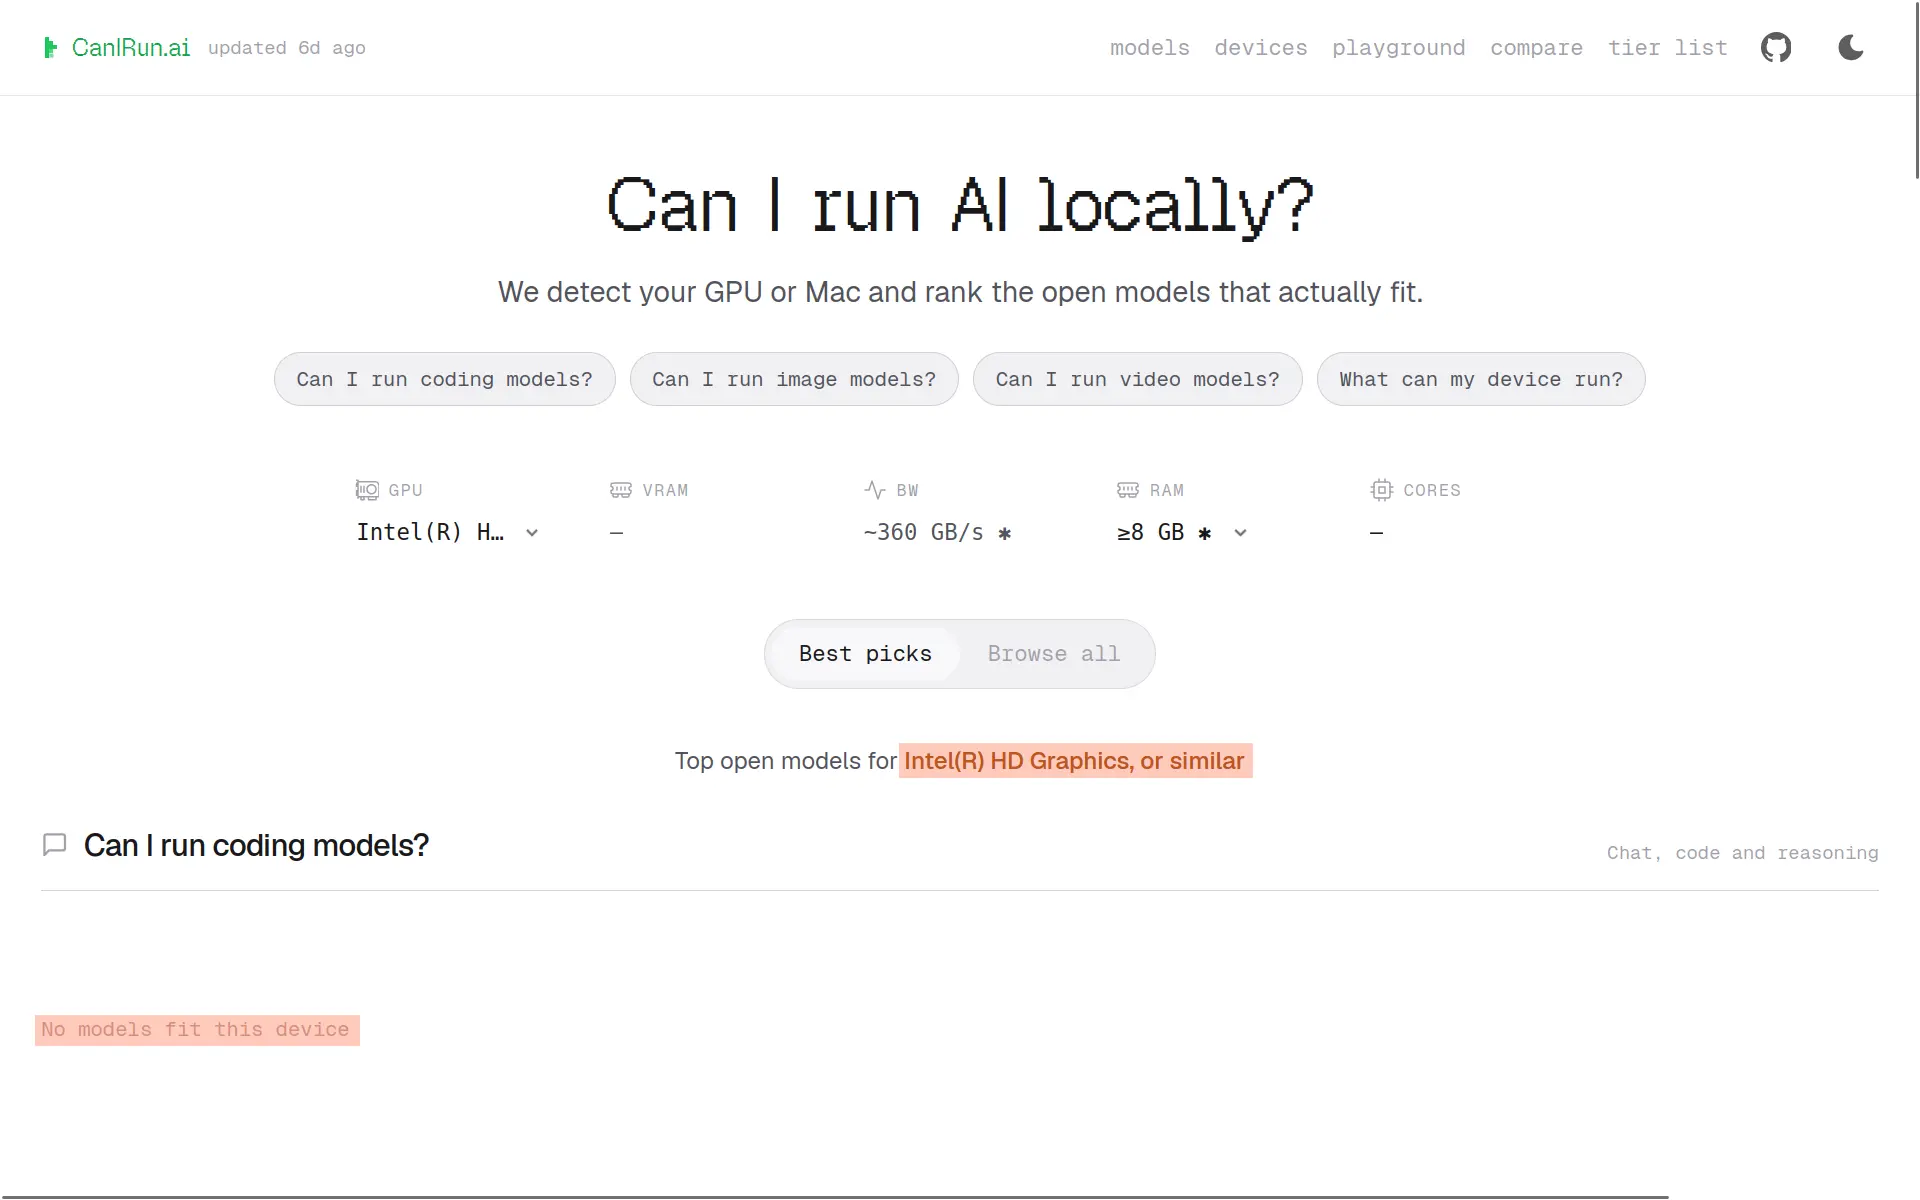Open the playground nav item
1920x1200 pixels.
click(1398, 48)
